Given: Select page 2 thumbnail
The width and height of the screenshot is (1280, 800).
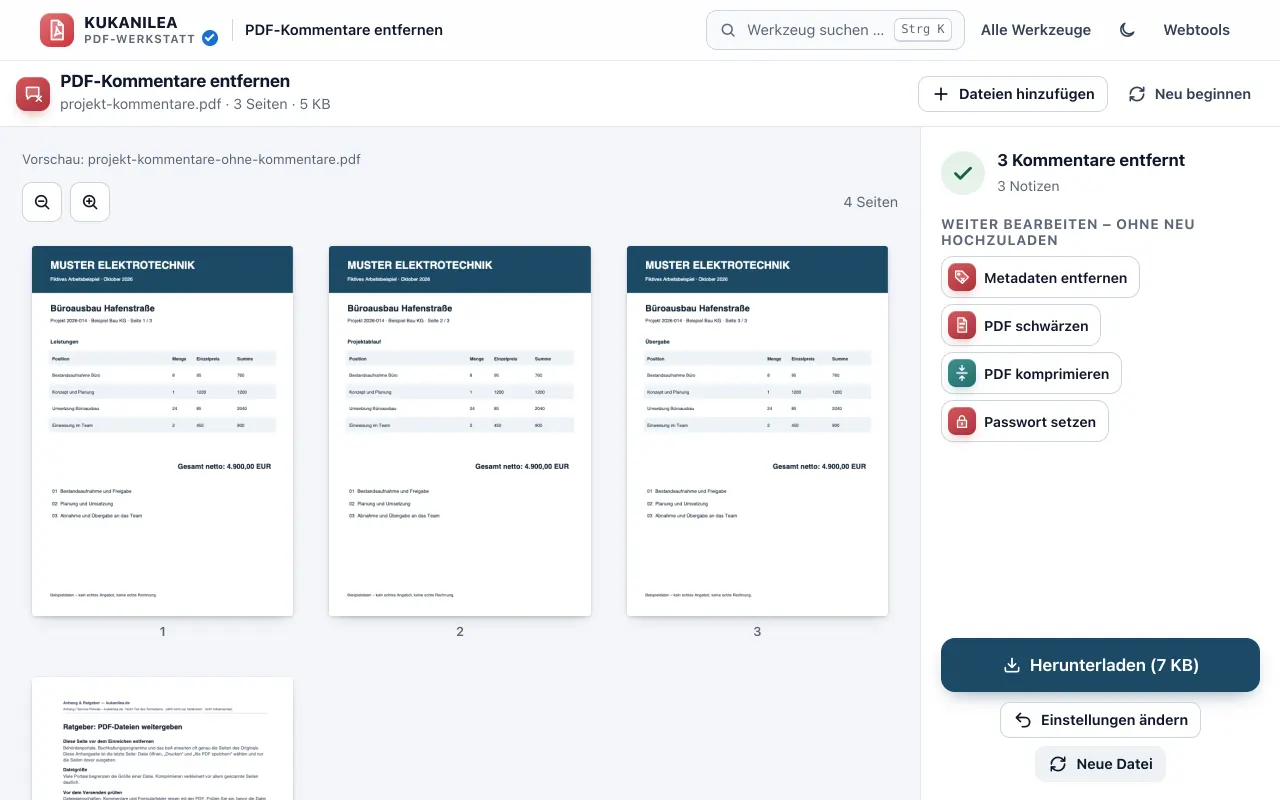Looking at the screenshot, I should (x=460, y=431).
